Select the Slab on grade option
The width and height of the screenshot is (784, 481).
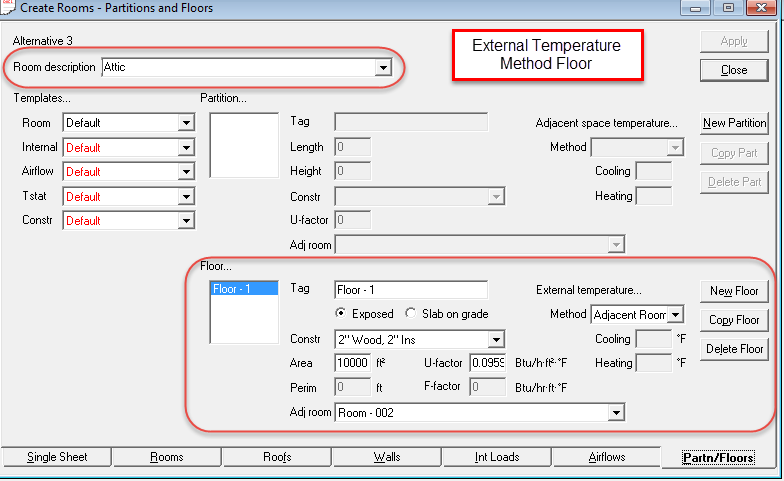411,314
